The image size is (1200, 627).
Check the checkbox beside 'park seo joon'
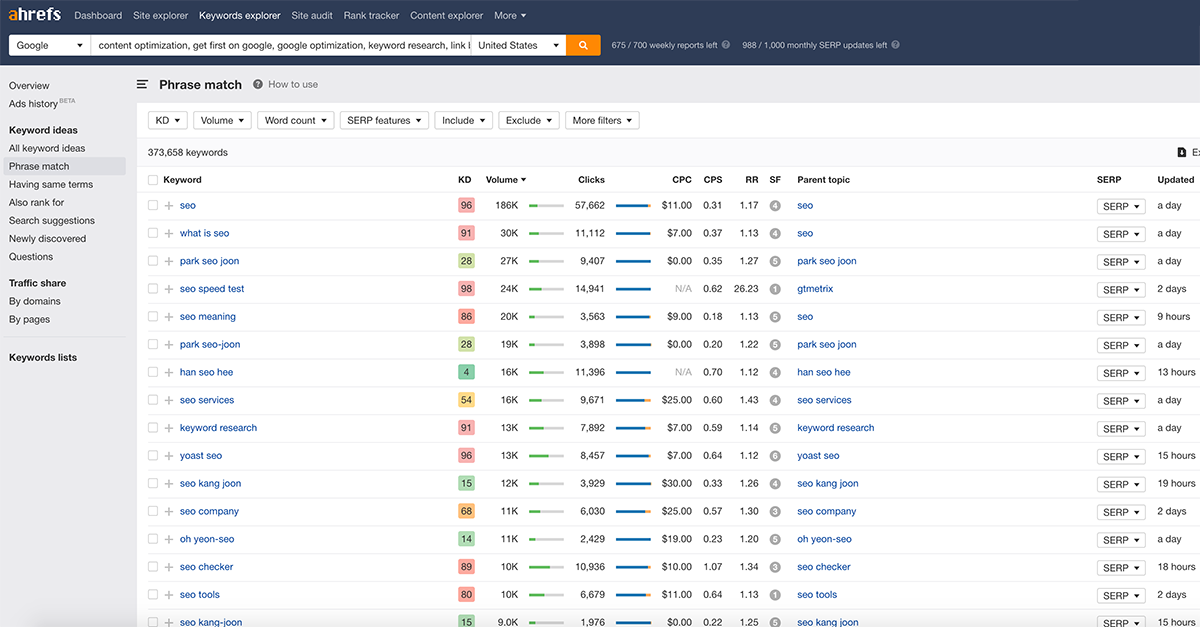pos(152,261)
